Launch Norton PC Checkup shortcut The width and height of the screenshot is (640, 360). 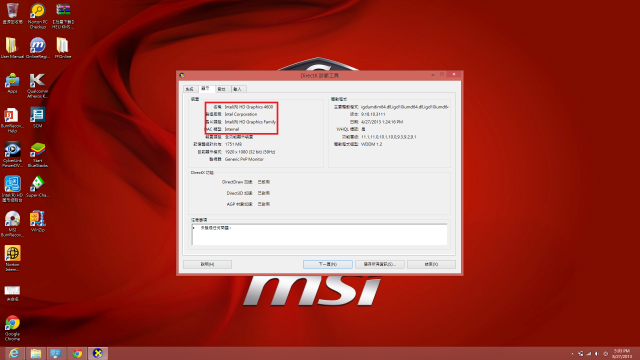[x=38, y=16]
